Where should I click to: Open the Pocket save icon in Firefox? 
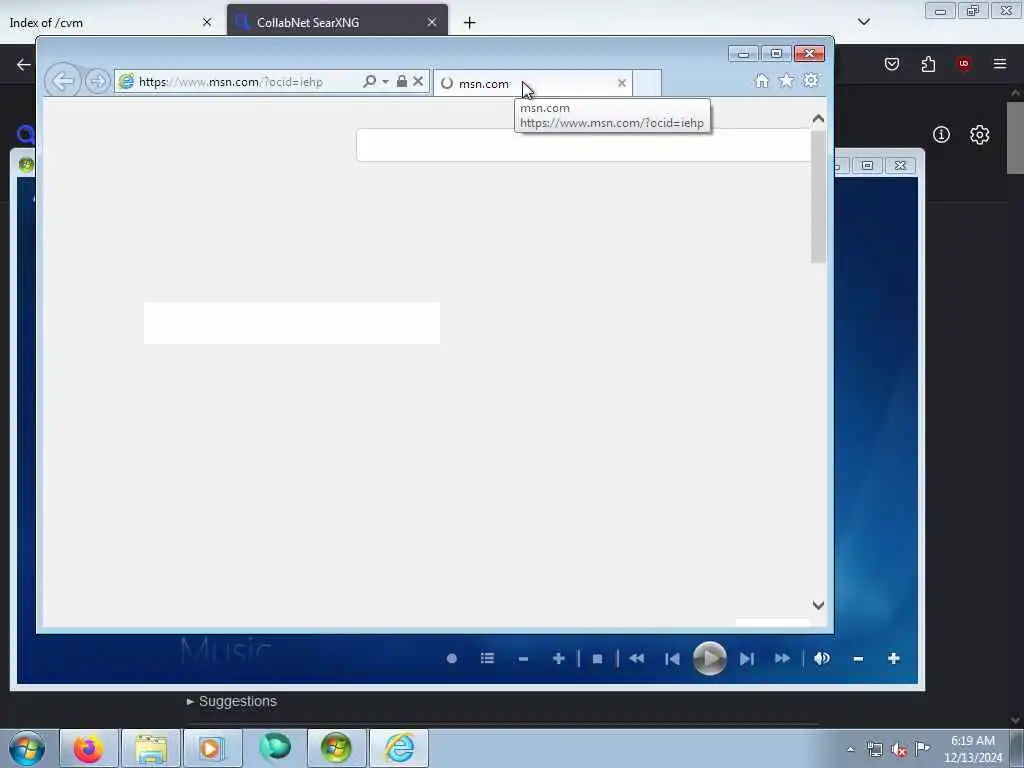coord(891,64)
